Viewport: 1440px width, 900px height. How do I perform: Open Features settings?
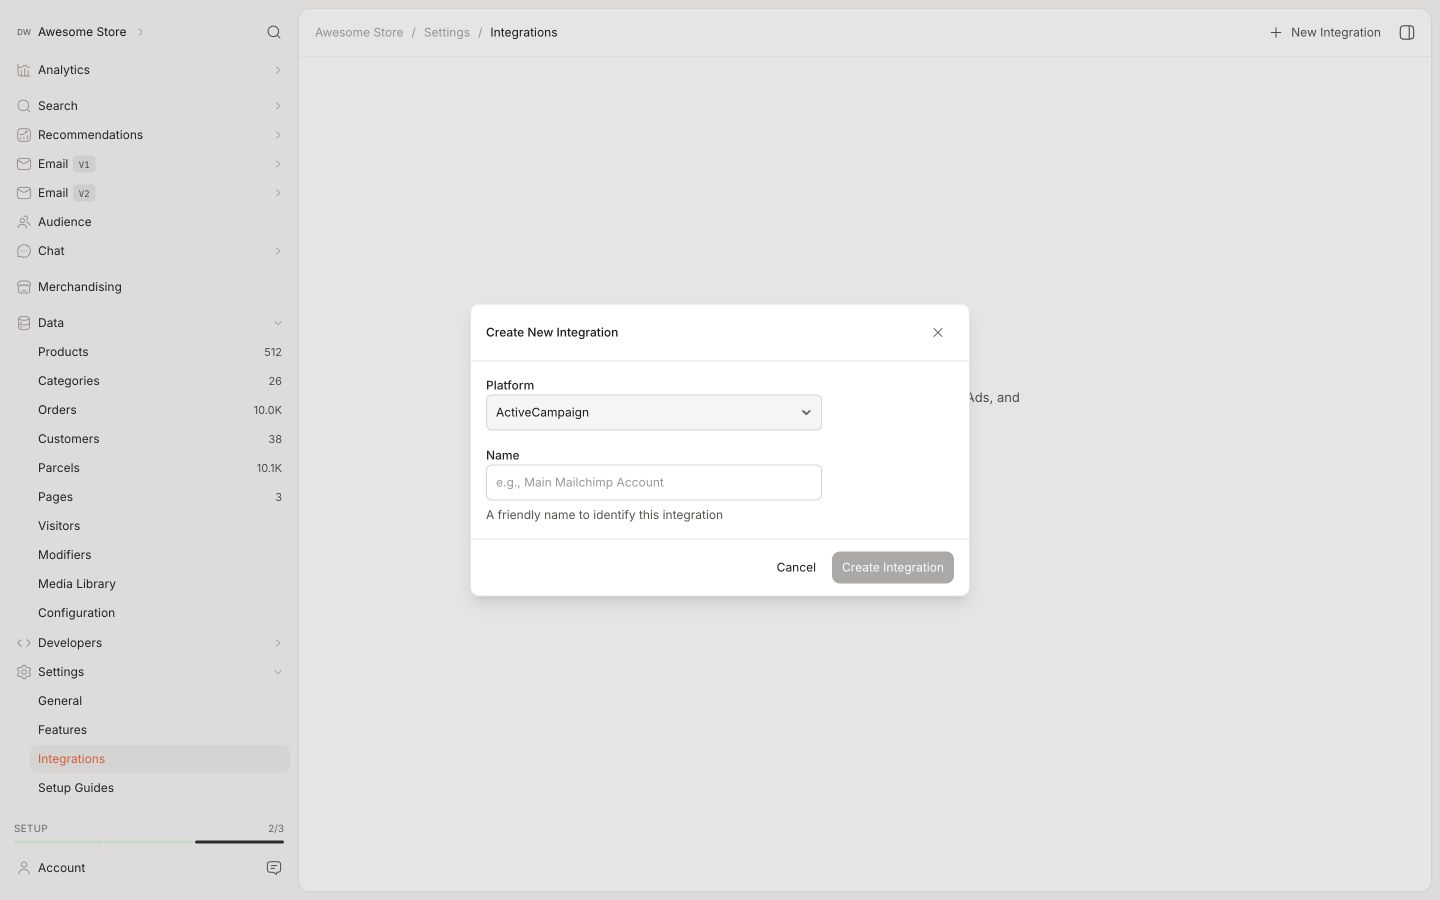click(x=160, y=730)
